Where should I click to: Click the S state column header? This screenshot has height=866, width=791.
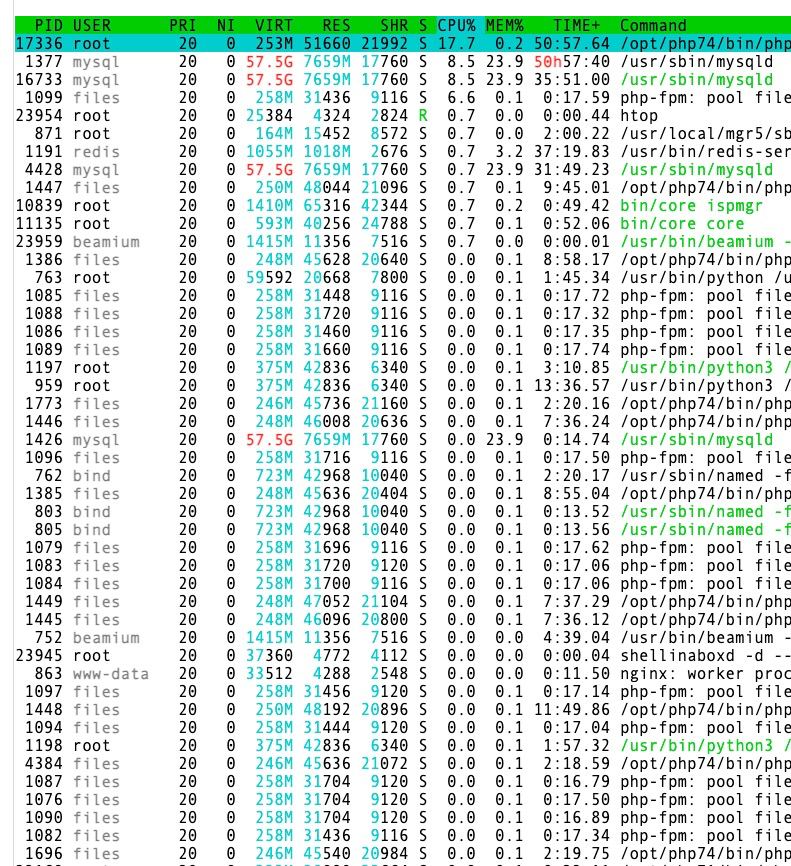click(x=423, y=25)
